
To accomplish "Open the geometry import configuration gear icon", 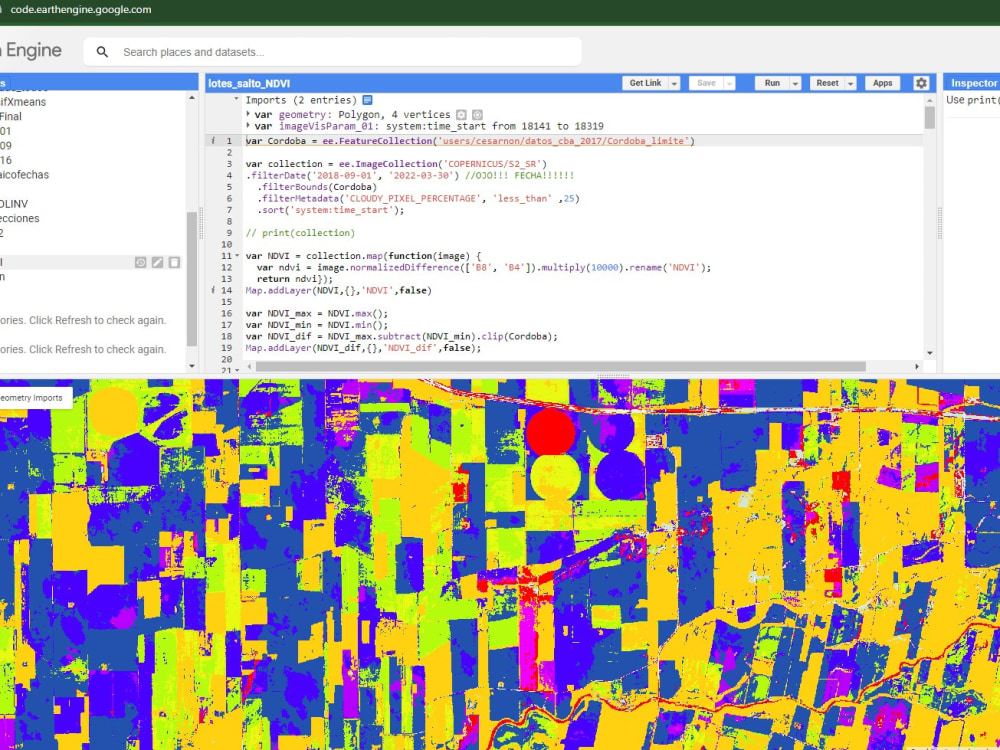I will tap(462, 114).
